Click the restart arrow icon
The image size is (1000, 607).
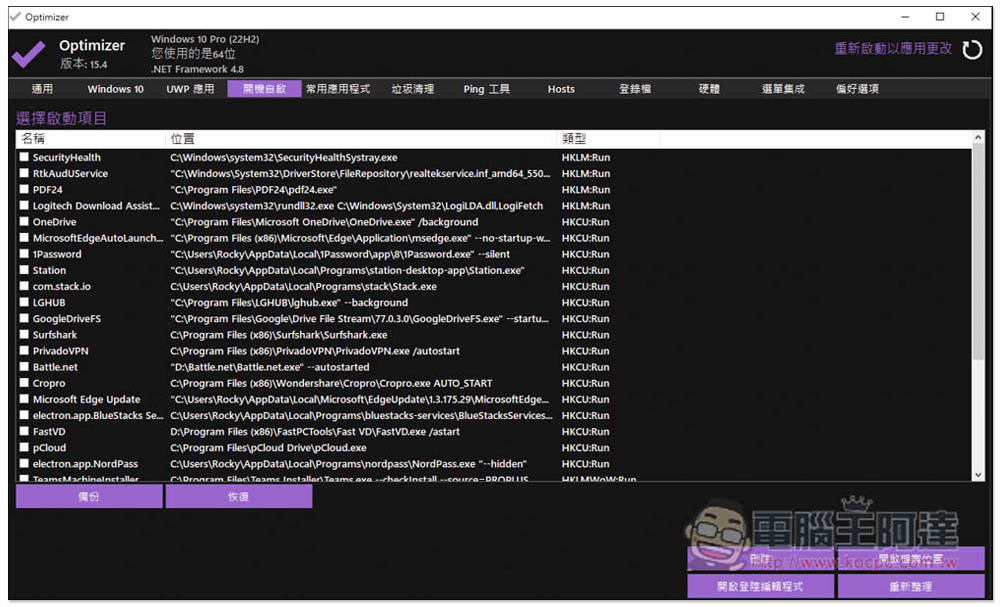(x=972, y=49)
